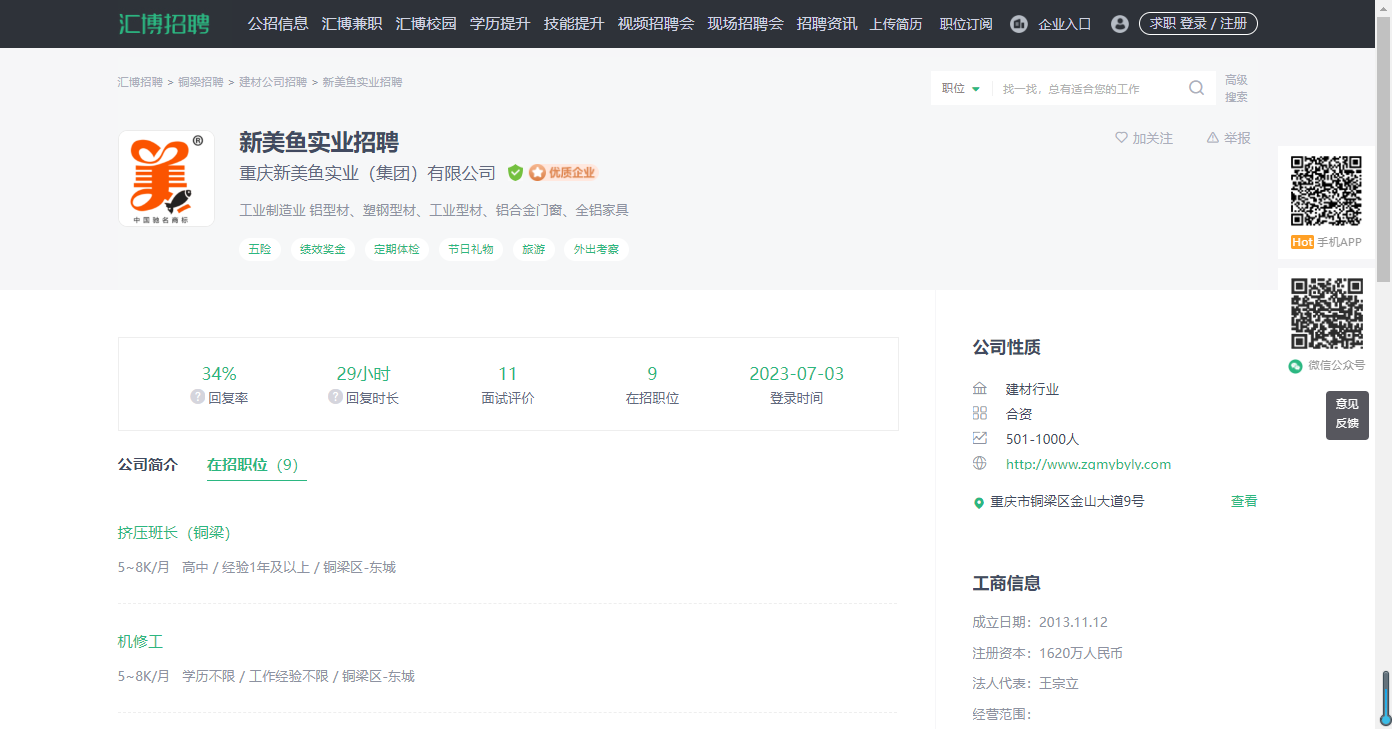This screenshot has width=1392, height=729.
Task: Switch to the 公司简介 tab
Action: coord(148,465)
